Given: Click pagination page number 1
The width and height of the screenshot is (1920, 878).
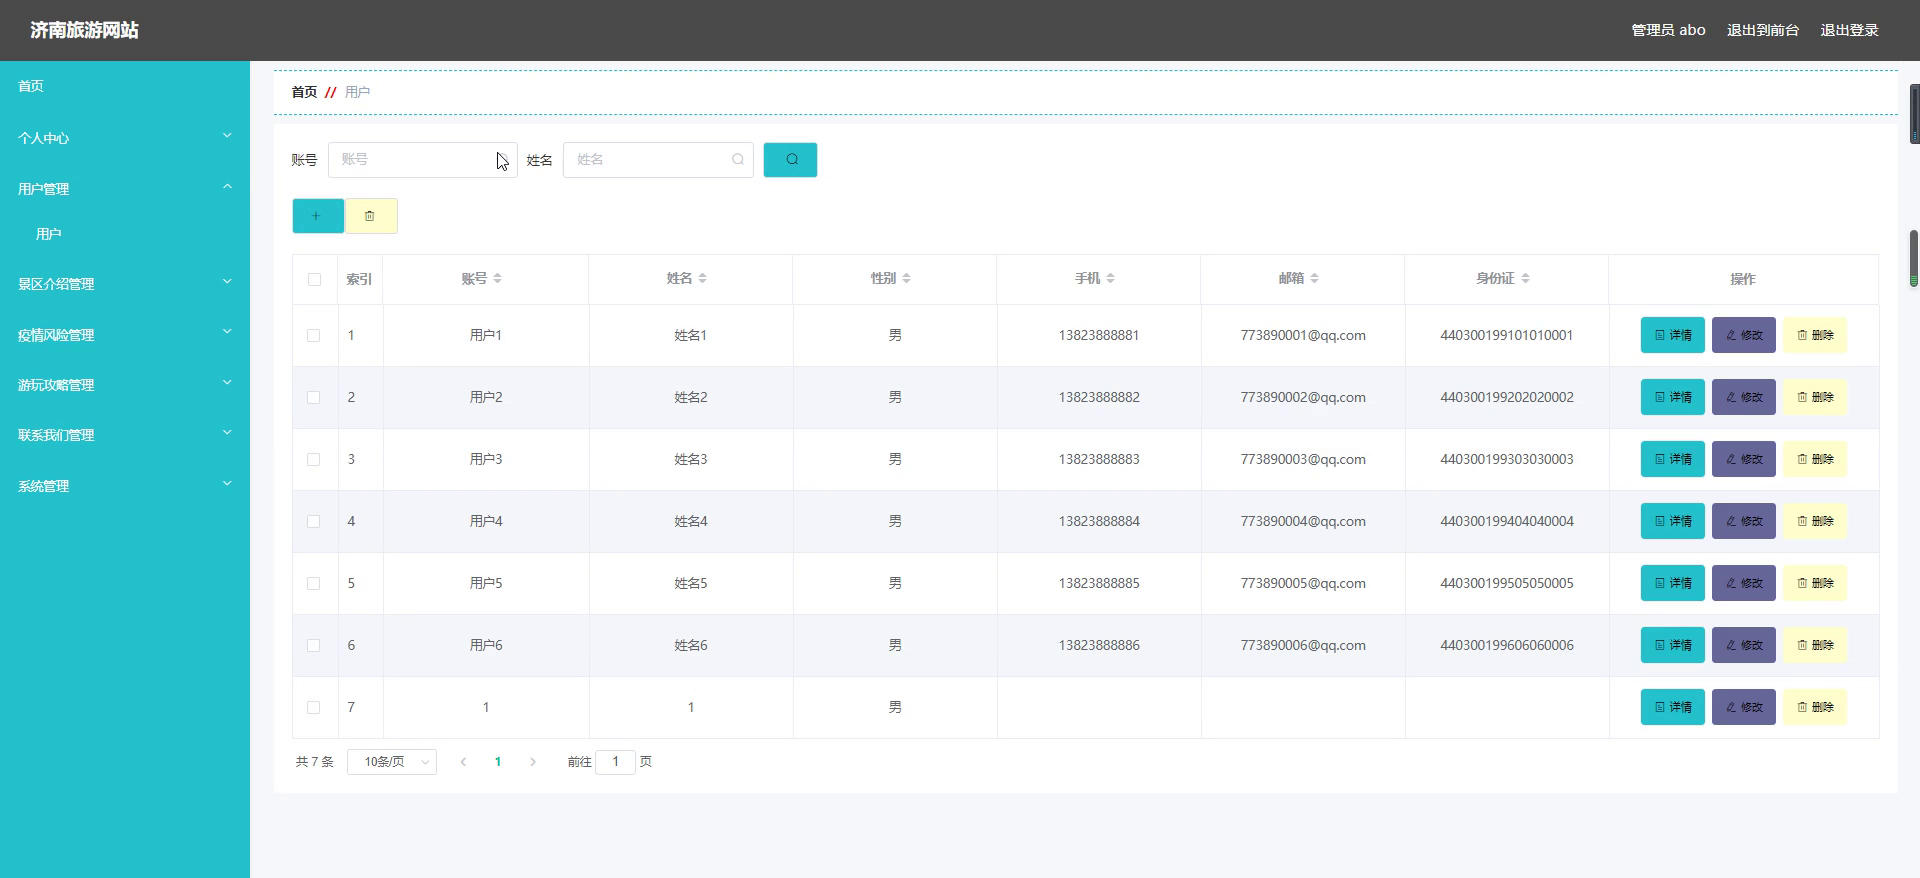Looking at the screenshot, I should pyautogui.click(x=498, y=762).
